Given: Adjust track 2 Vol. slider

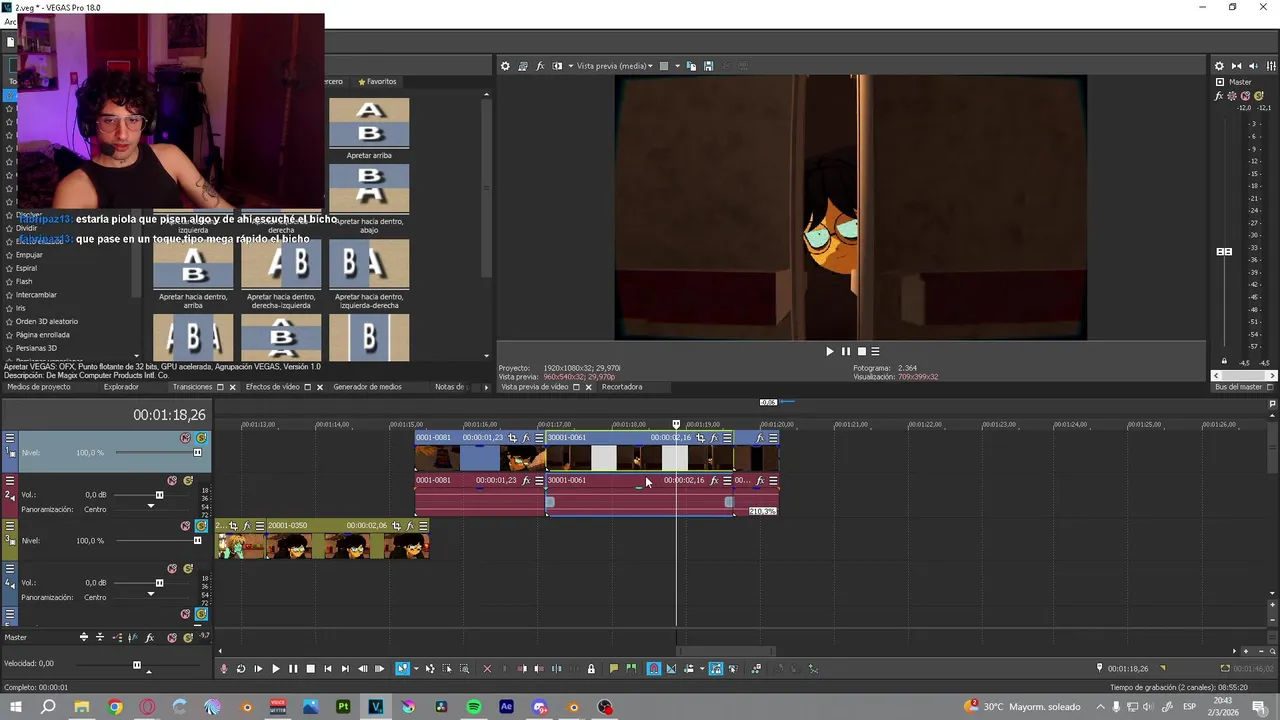Looking at the screenshot, I should click(159, 495).
